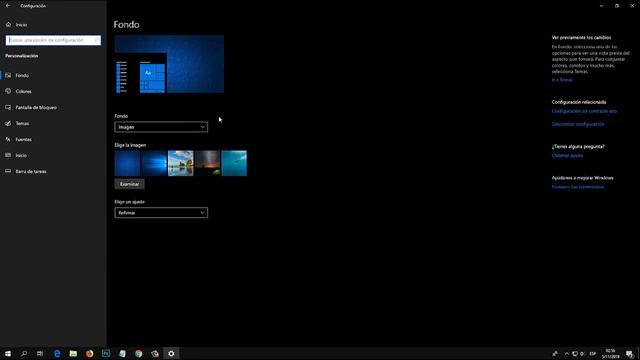Screen dimensions: 640x360
Task: Choose the underwater swimmer wallpaper thumbnail
Action: point(234,163)
